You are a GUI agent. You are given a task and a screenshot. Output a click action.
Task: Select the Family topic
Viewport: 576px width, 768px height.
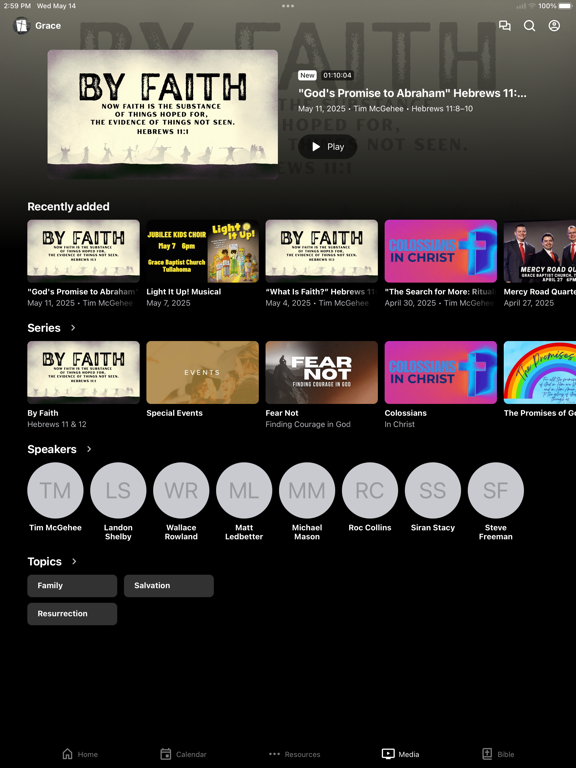pyautogui.click(x=72, y=586)
